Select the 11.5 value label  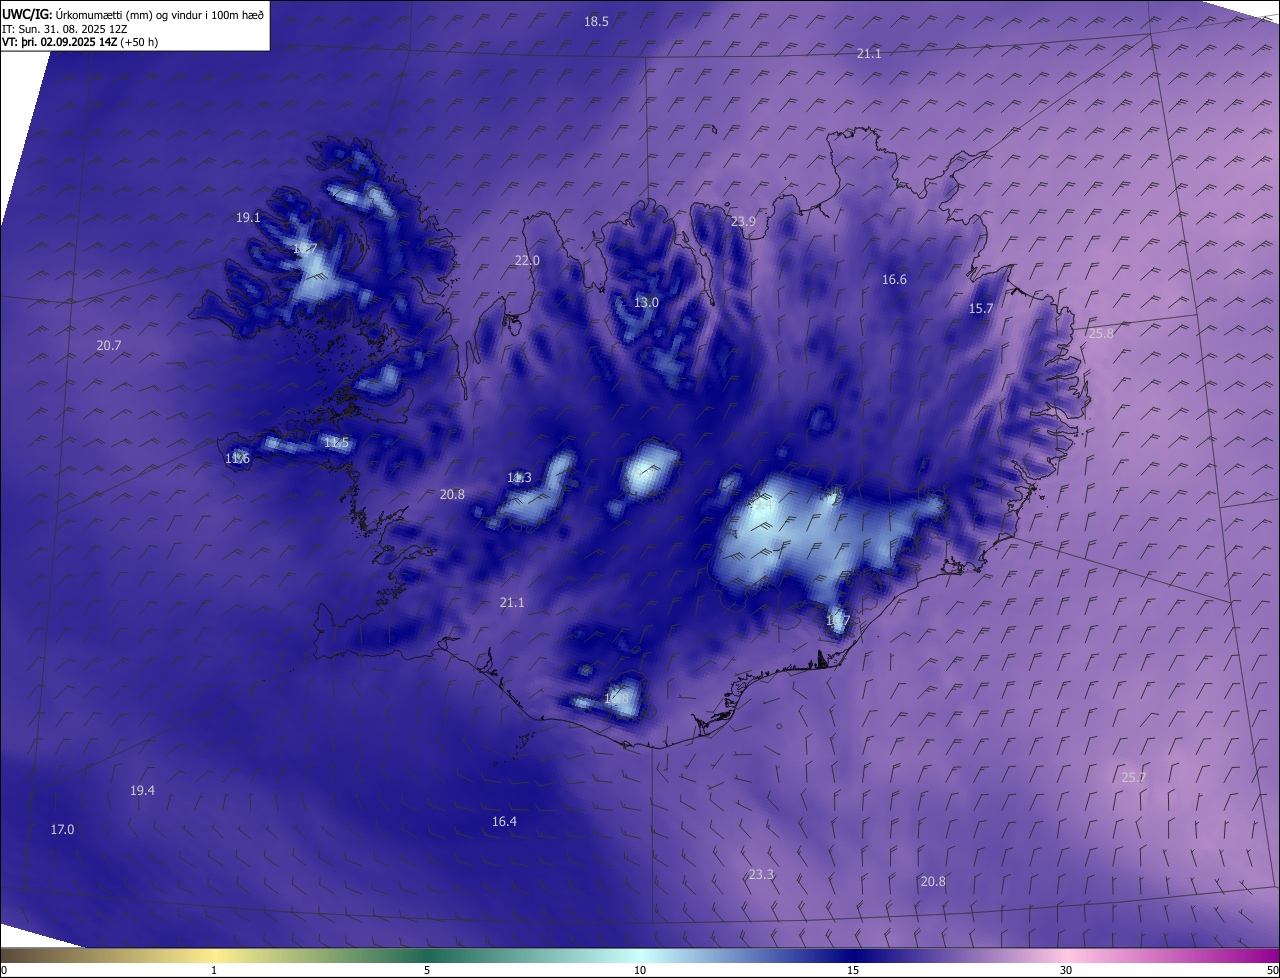(337, 442)
